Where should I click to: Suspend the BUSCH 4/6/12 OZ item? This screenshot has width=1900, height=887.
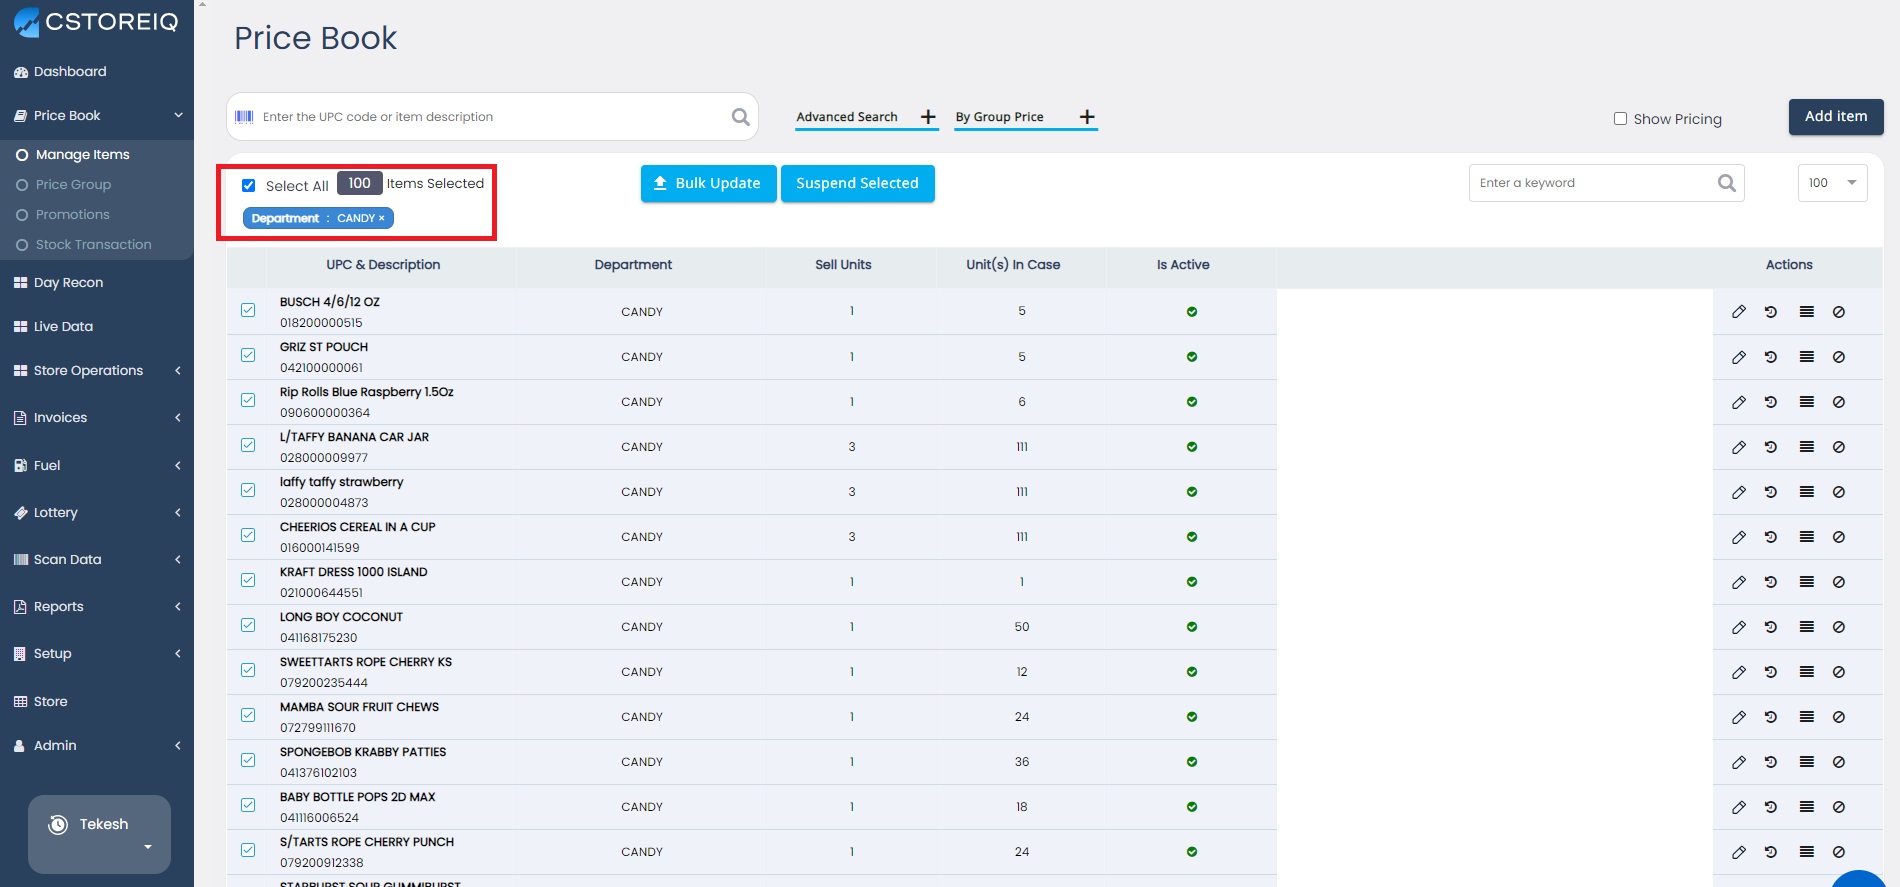tap(1839, 312)
